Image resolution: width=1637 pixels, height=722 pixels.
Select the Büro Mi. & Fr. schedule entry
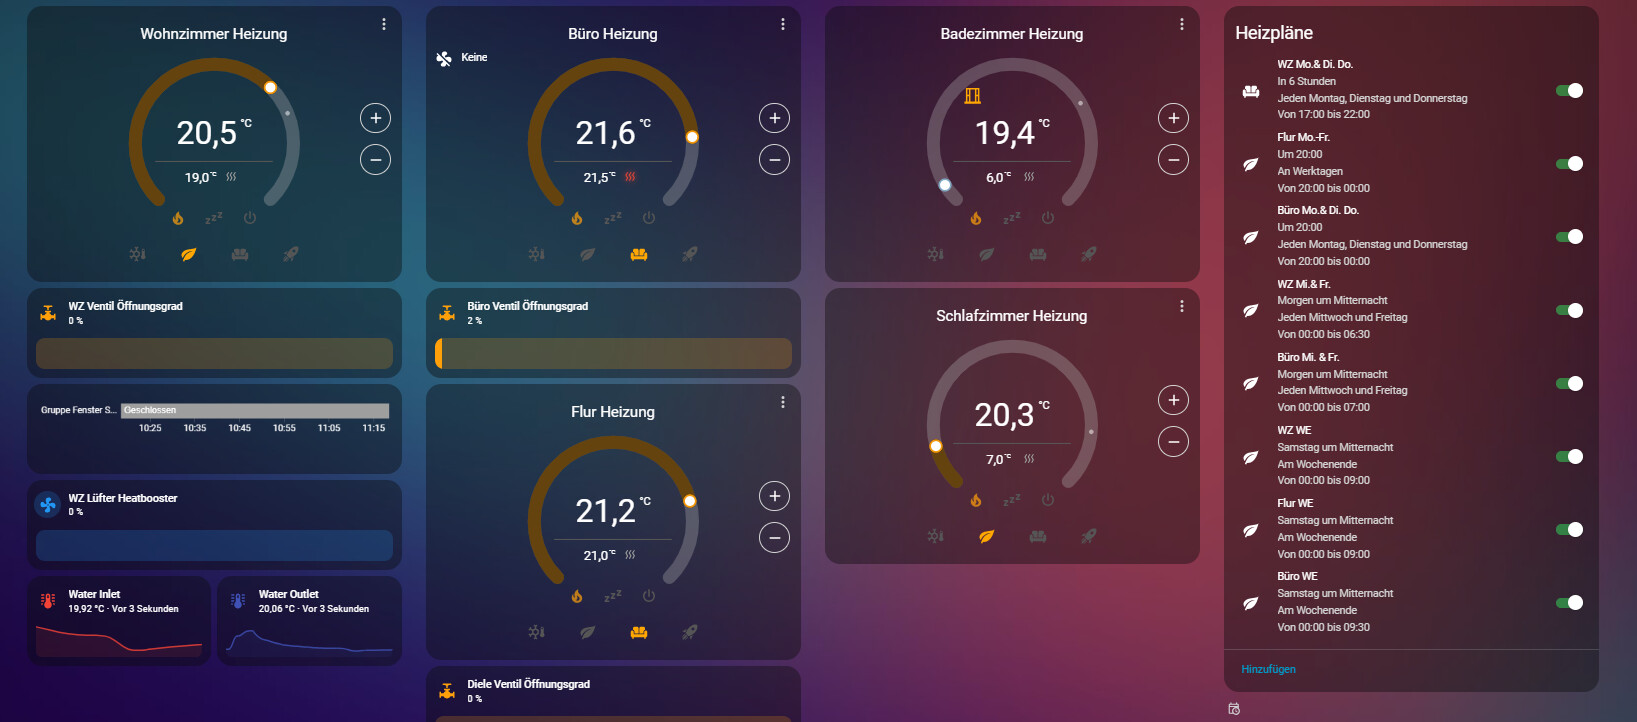pyautogui.click(x=1341, y=383)
